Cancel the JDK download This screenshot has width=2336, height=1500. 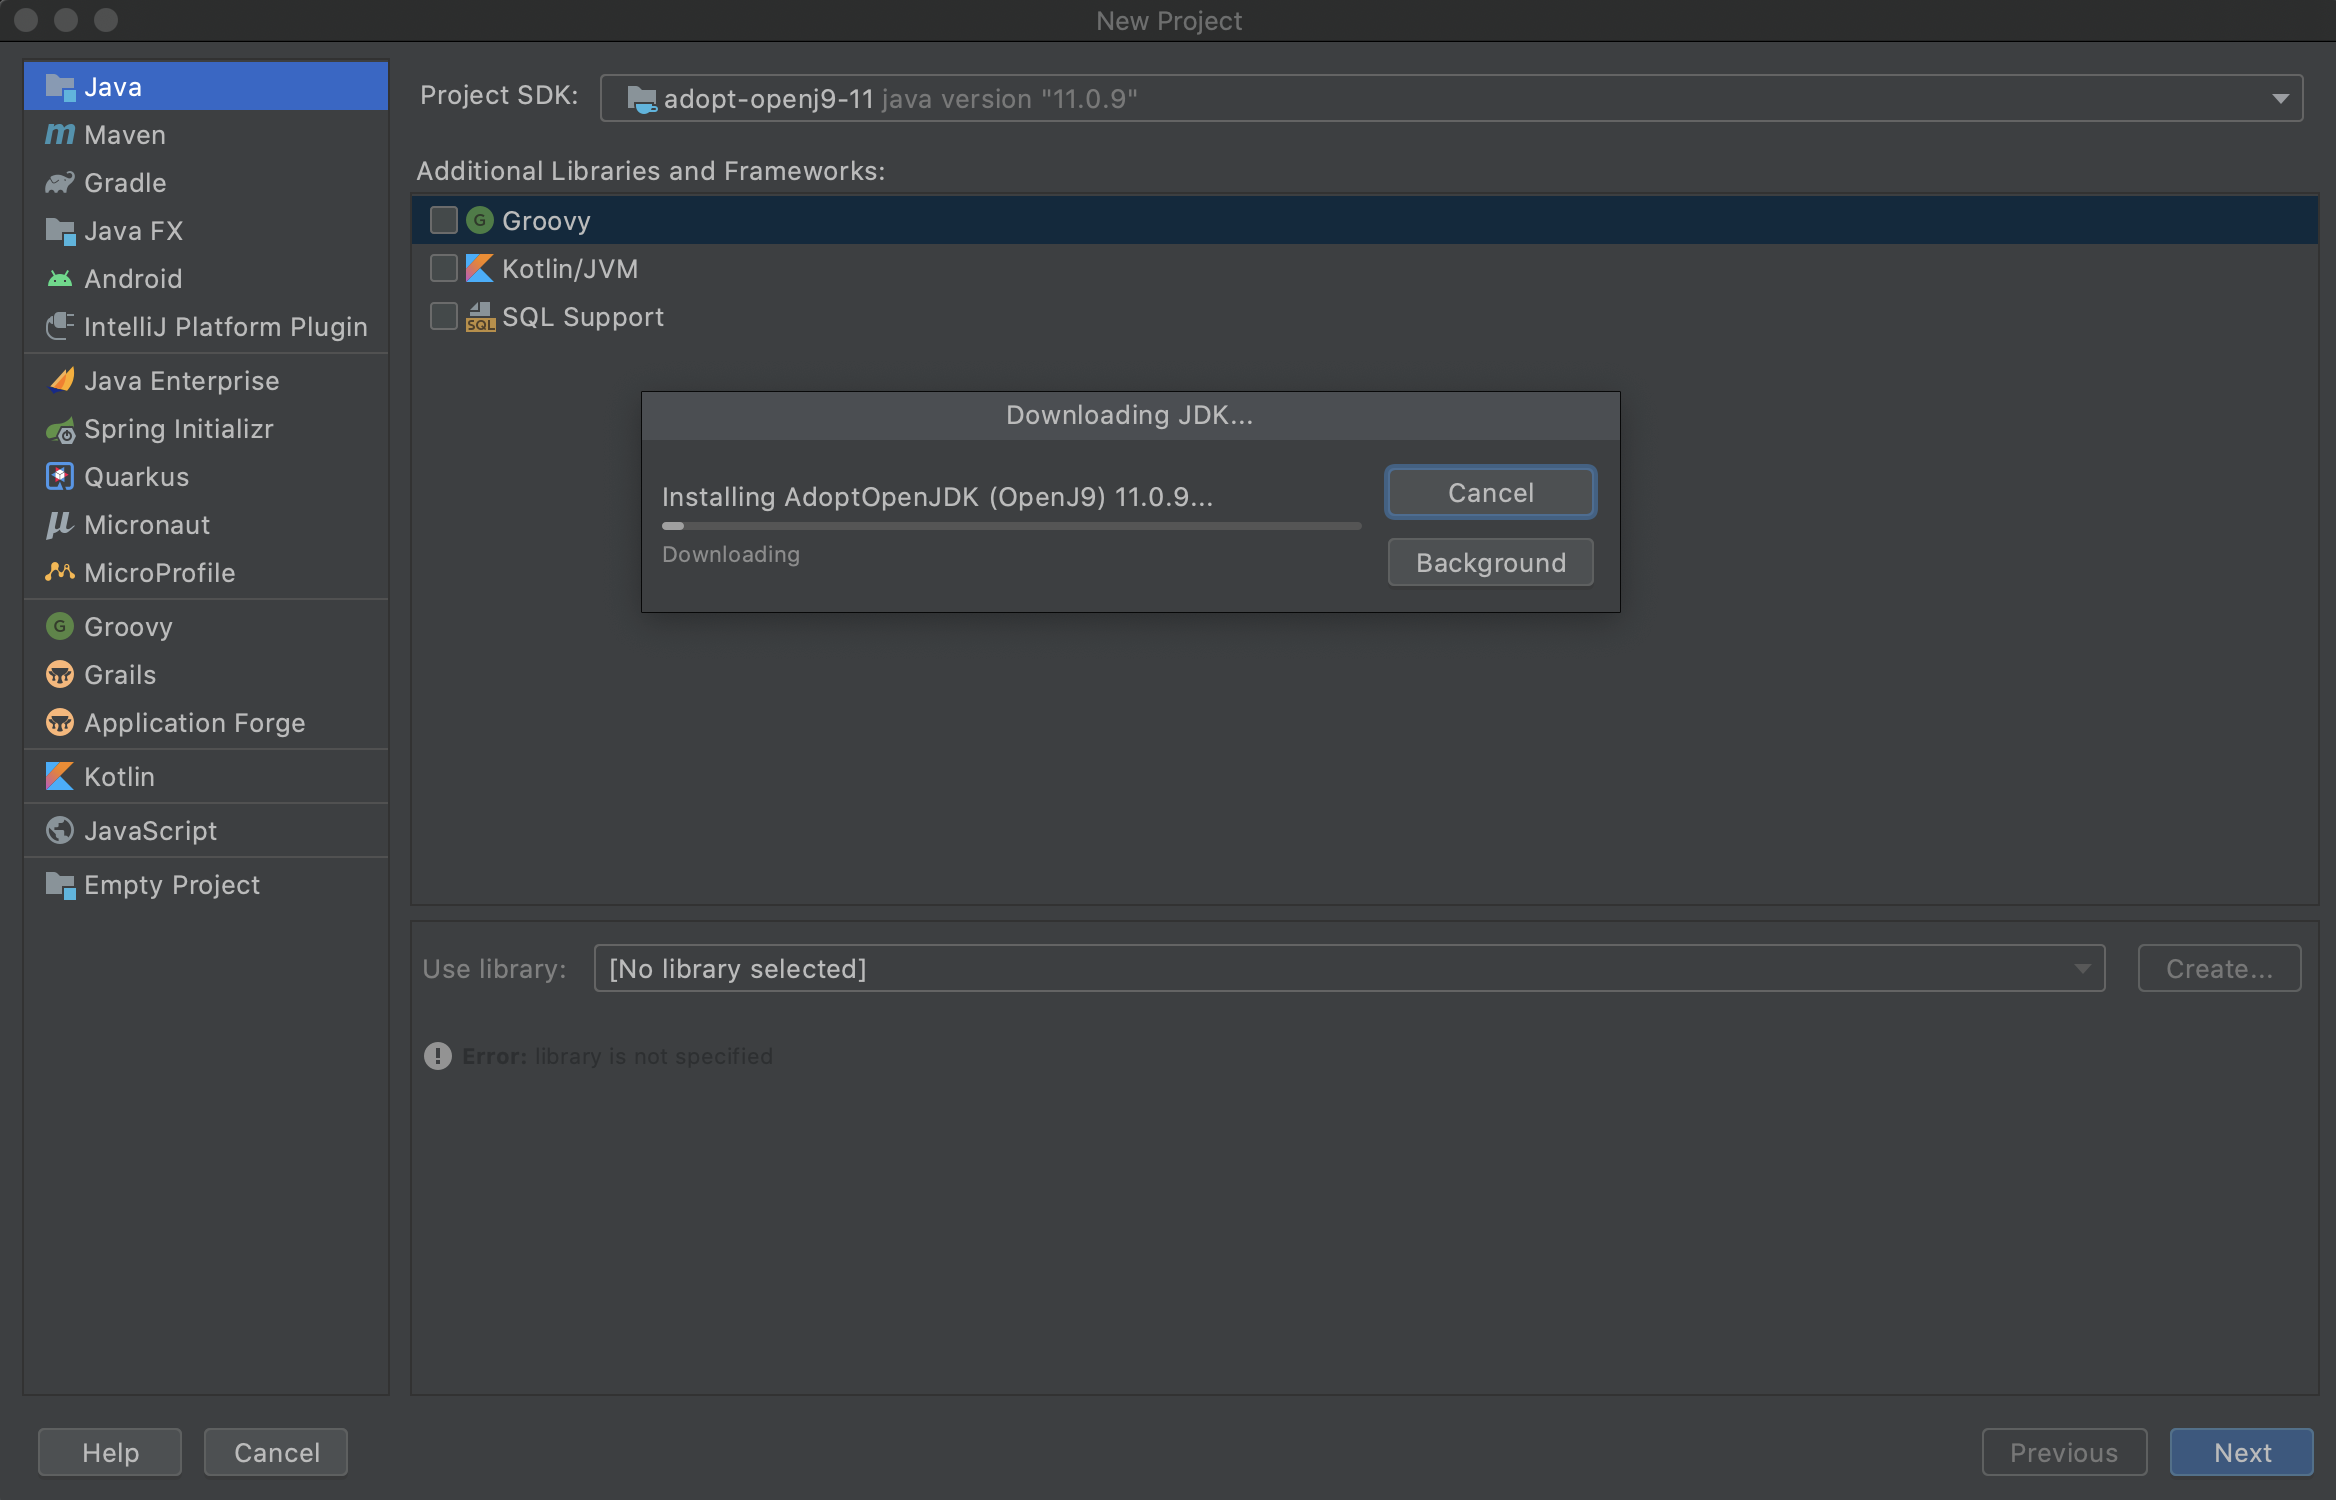1490,492
